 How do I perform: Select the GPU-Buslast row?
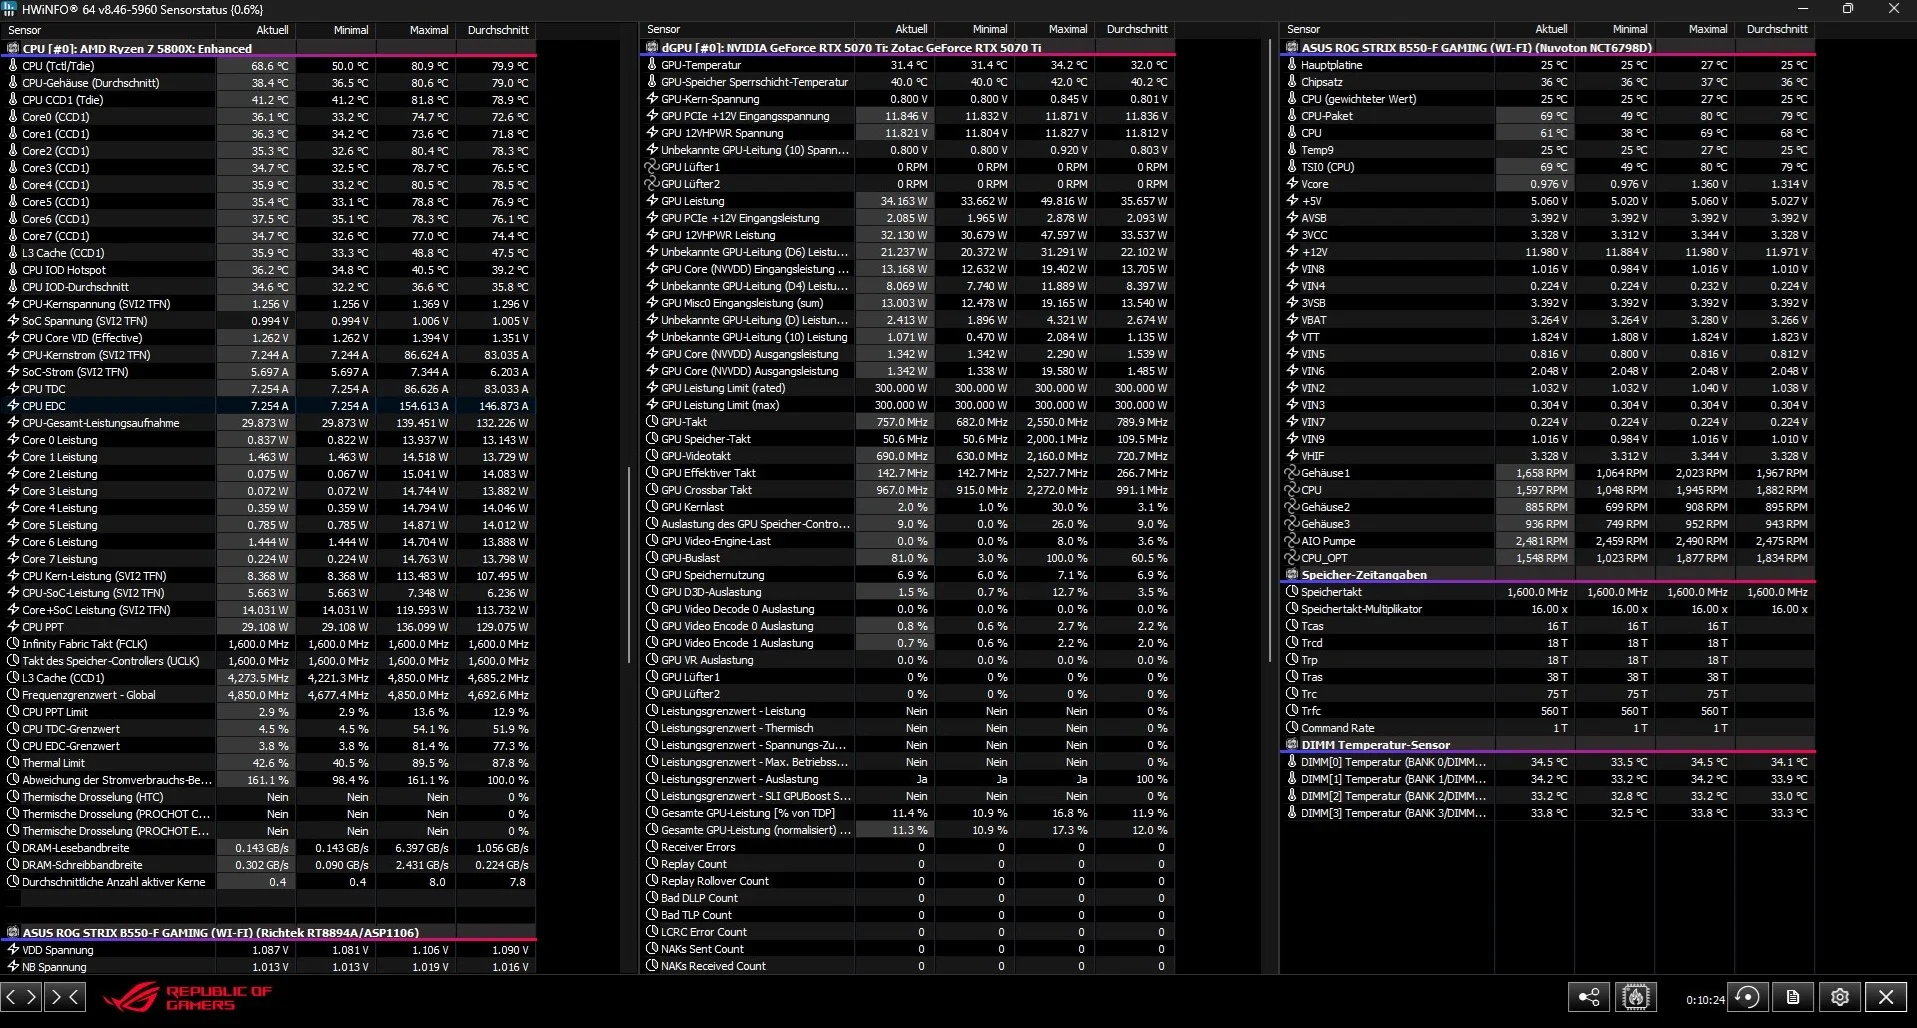908,558
